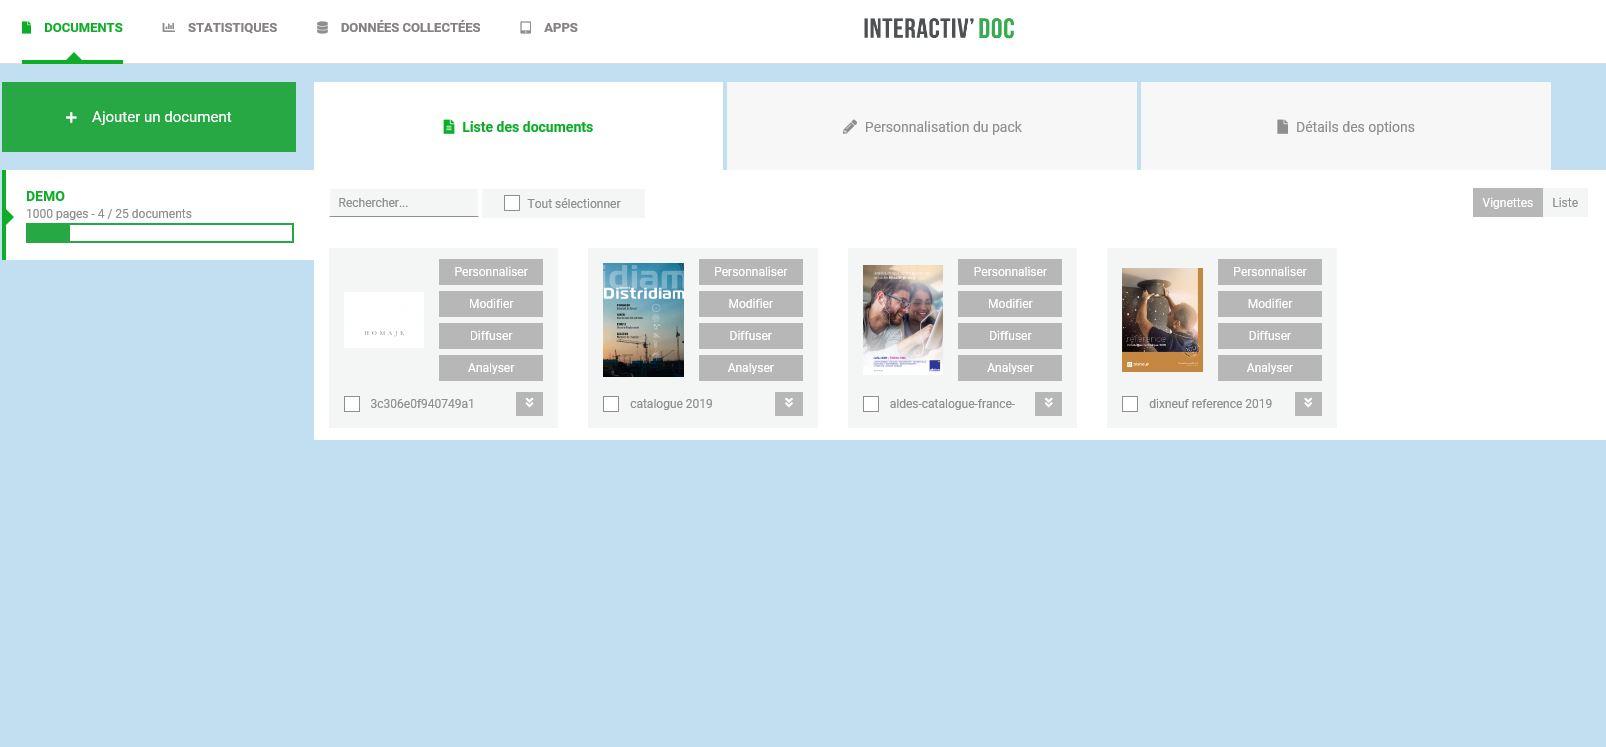
Task: Click the Documents file icon in top navigation
Action: tap(27, 28)
